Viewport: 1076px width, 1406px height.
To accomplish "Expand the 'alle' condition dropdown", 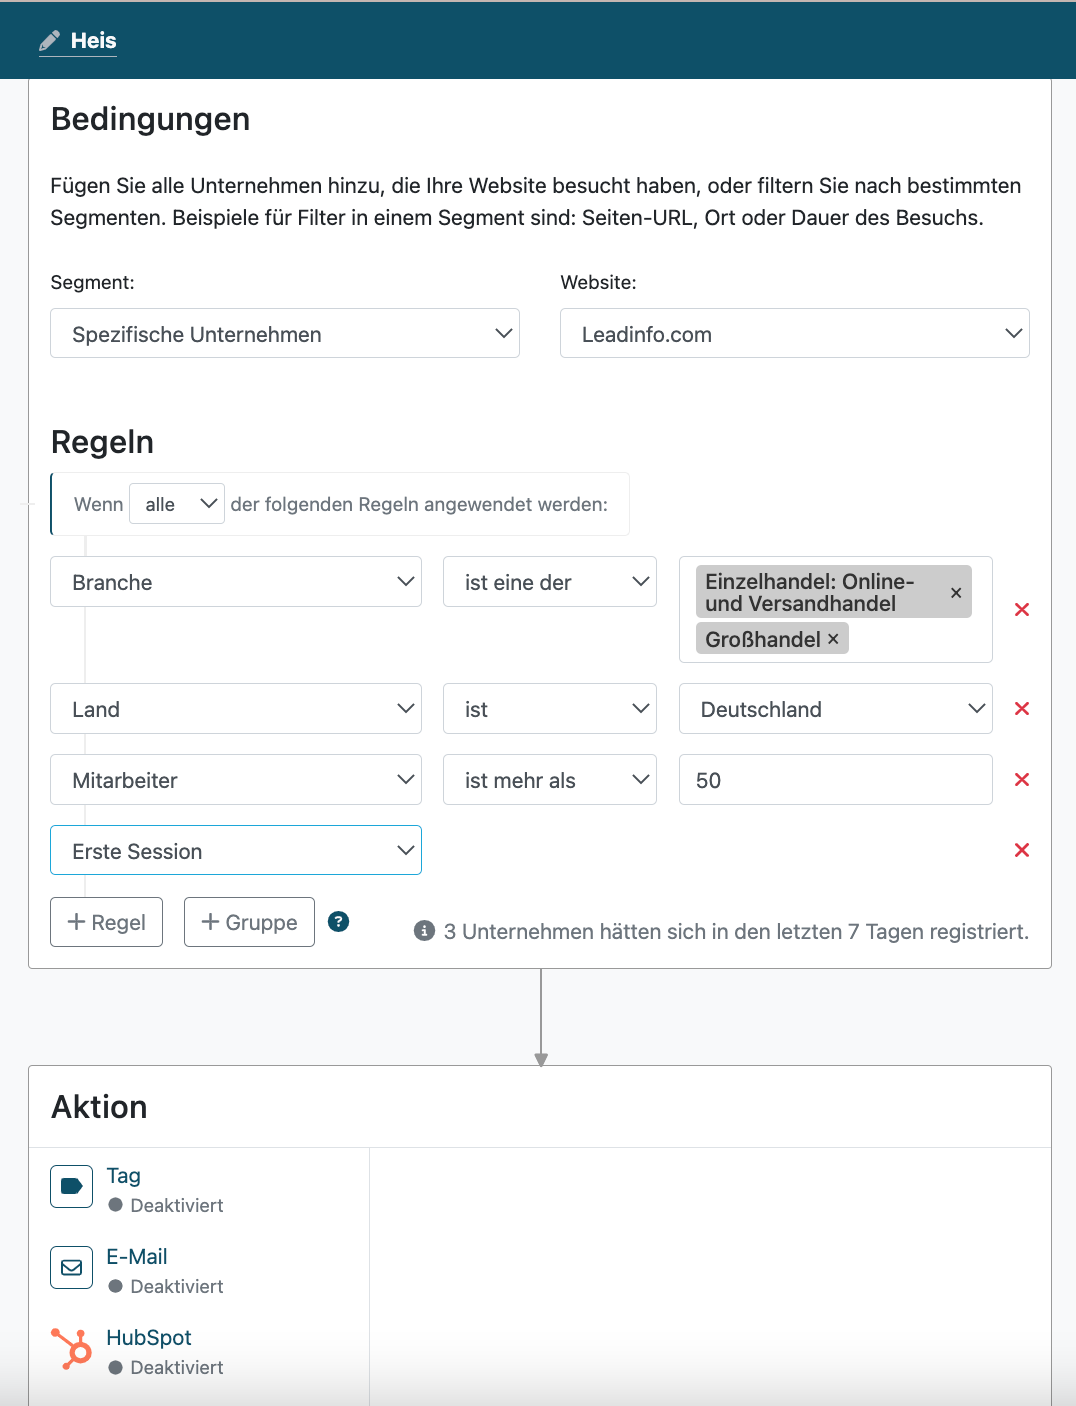I will (177, 504).
